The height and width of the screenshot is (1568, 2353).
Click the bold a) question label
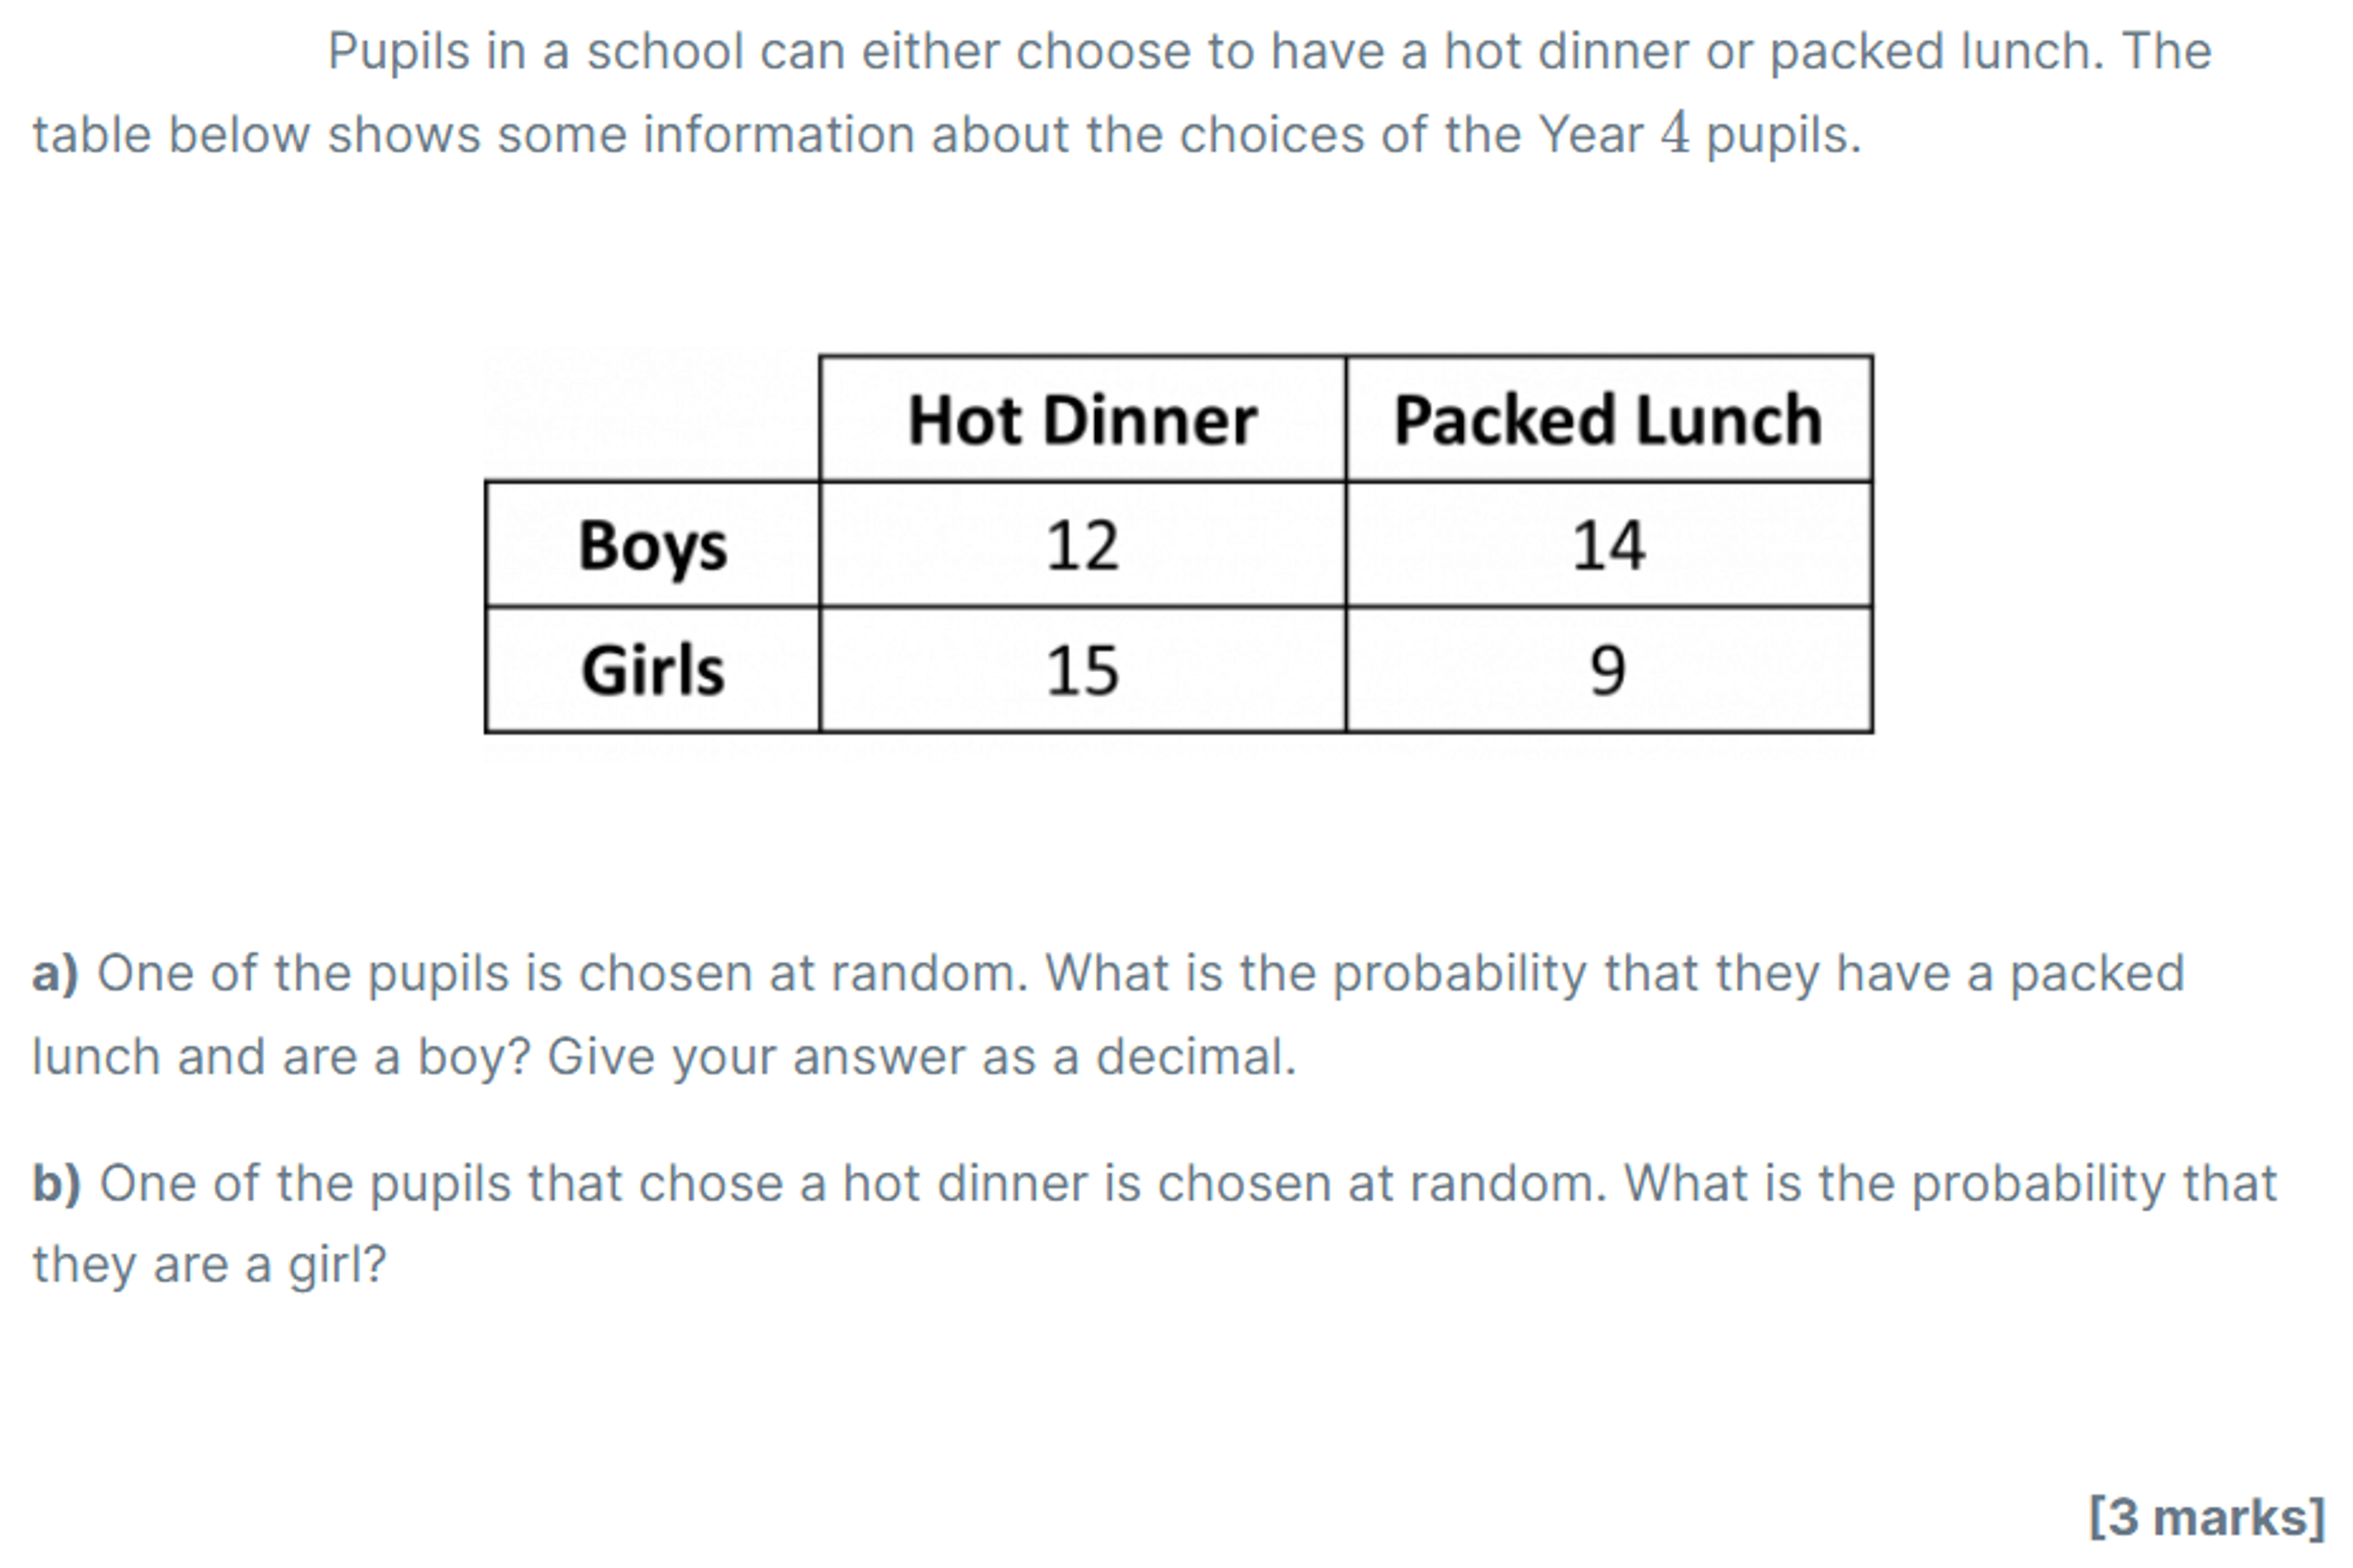[55, 973]
